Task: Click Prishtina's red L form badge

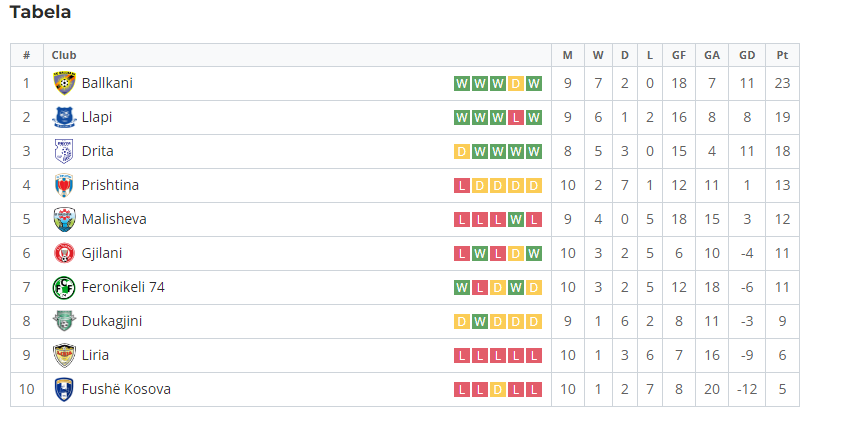Action: coord(462,186)
